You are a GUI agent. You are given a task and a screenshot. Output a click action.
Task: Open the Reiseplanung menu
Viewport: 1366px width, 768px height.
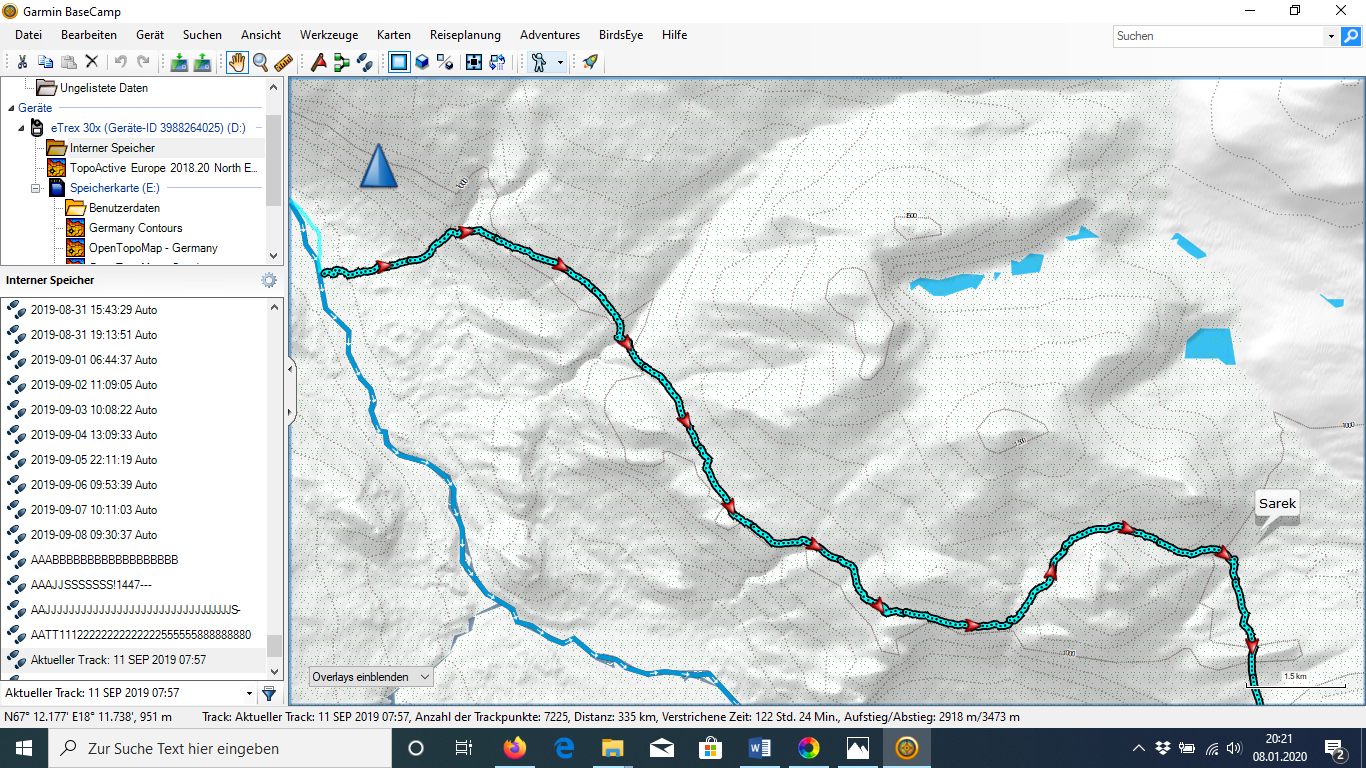coord(465,35)
